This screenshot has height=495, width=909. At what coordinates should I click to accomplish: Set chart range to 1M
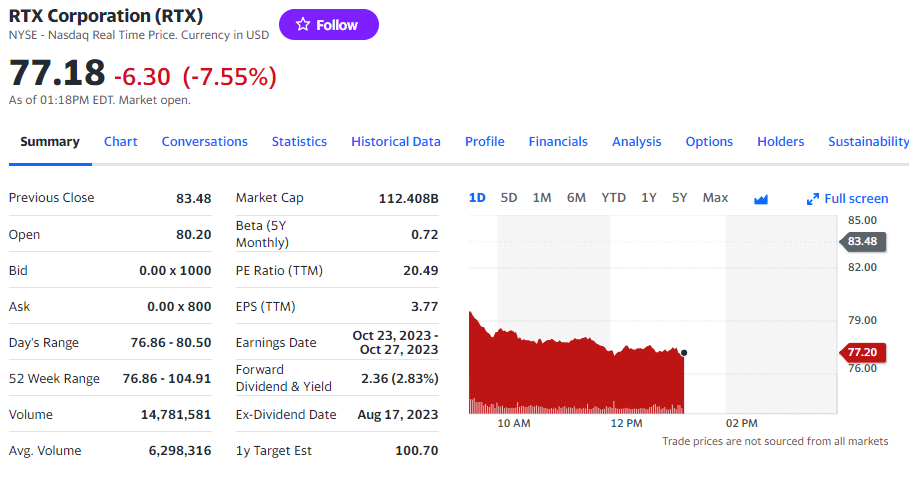coord(541,197)
